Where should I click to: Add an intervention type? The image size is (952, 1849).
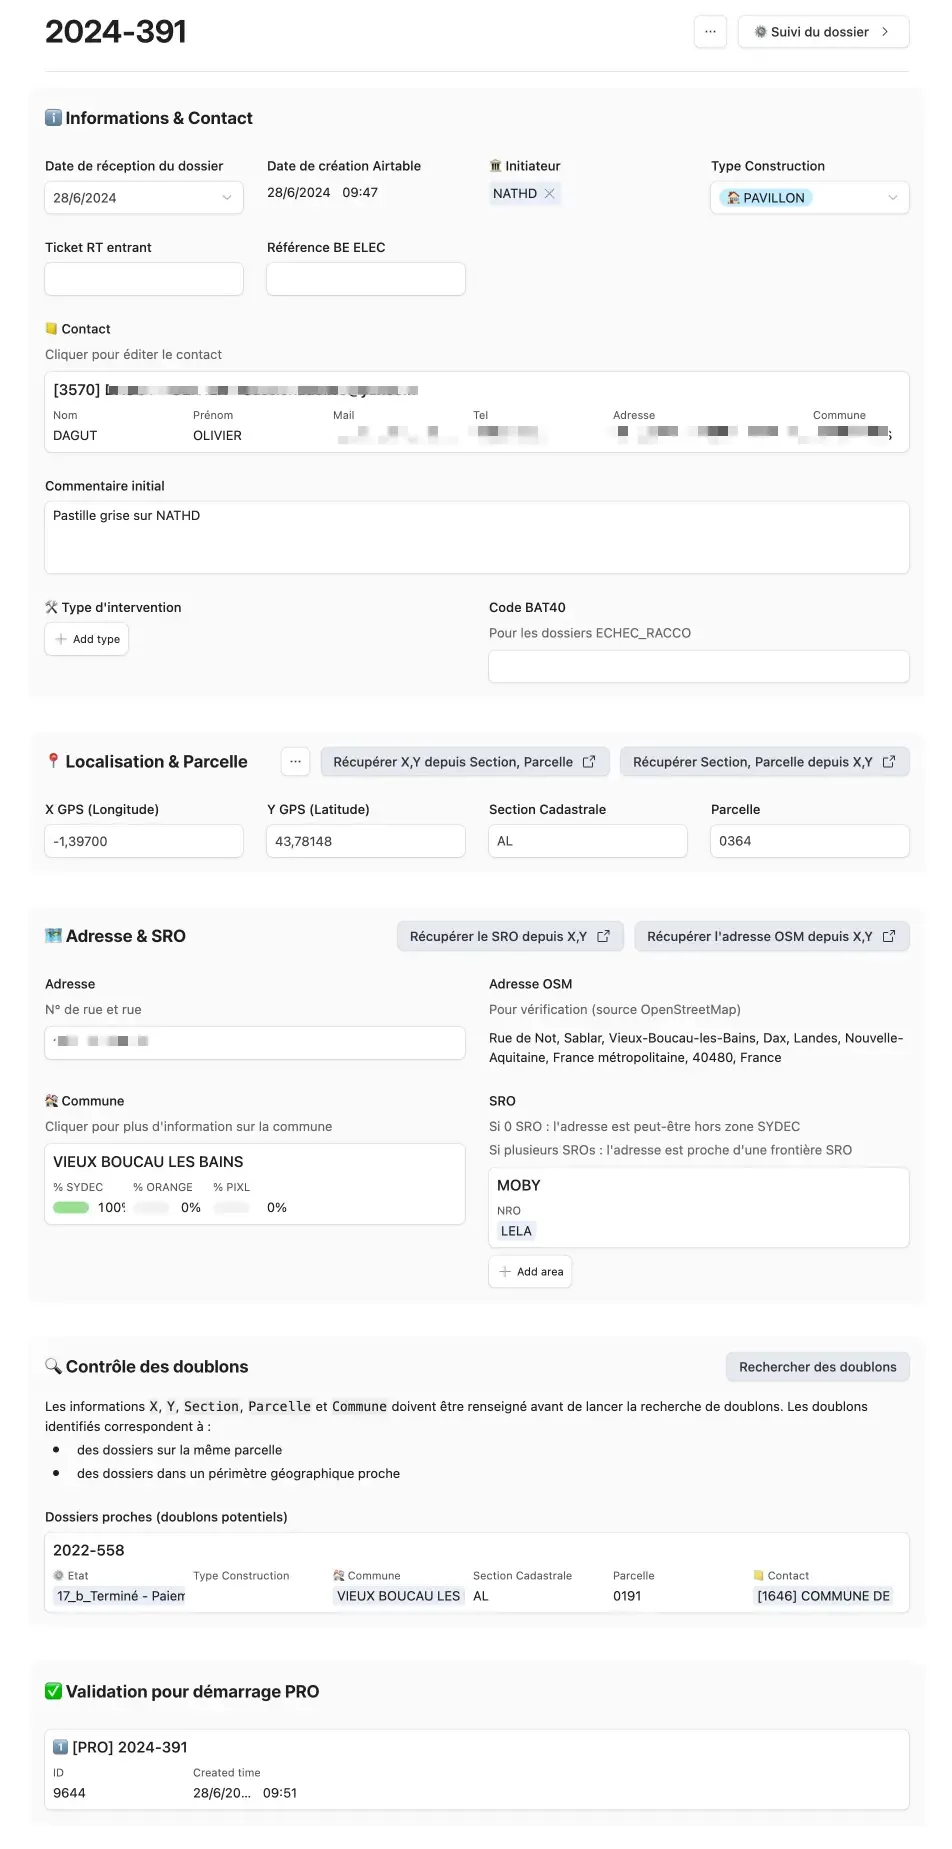coord(87,639)
